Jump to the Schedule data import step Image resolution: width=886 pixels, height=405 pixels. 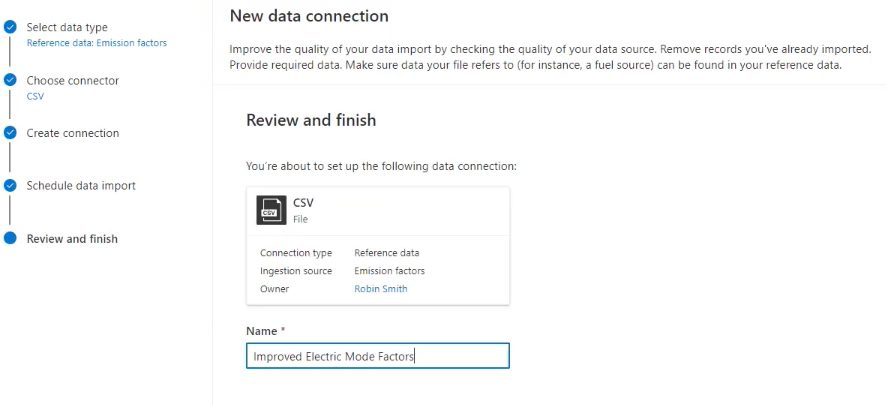click(80, 185)
